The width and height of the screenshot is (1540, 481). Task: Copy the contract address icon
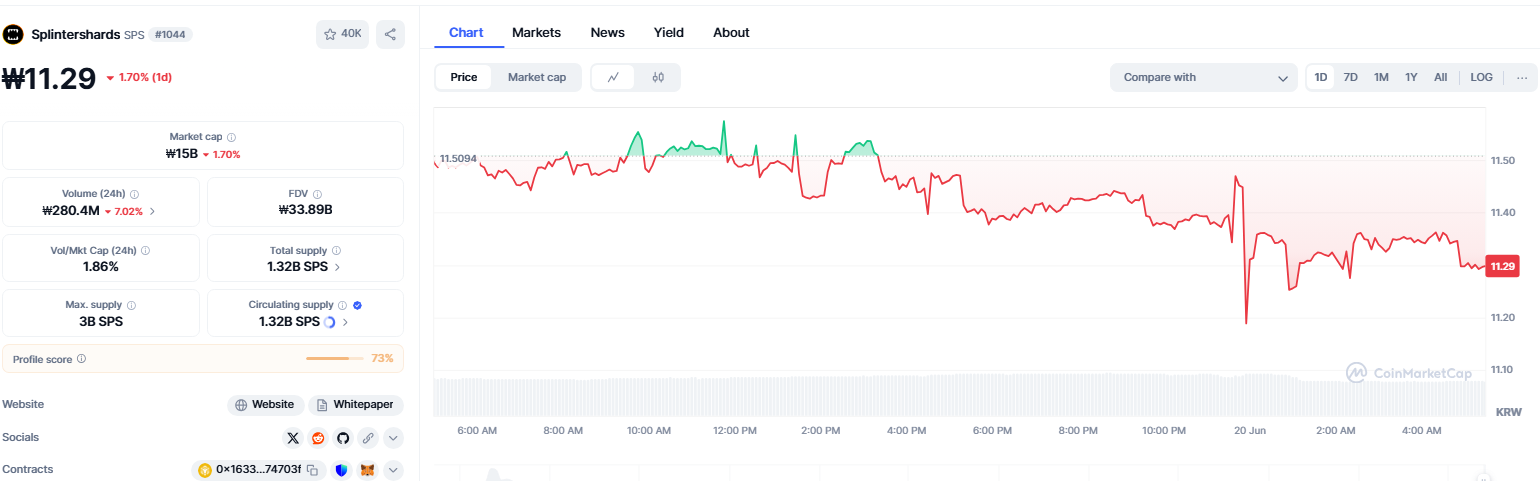pos(312,470)
